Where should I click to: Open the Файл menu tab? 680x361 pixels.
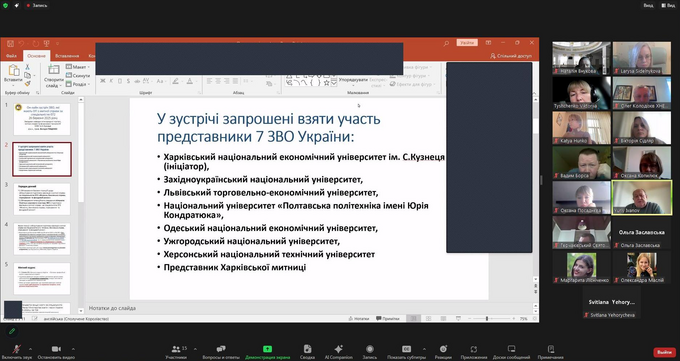pos(11,56)
